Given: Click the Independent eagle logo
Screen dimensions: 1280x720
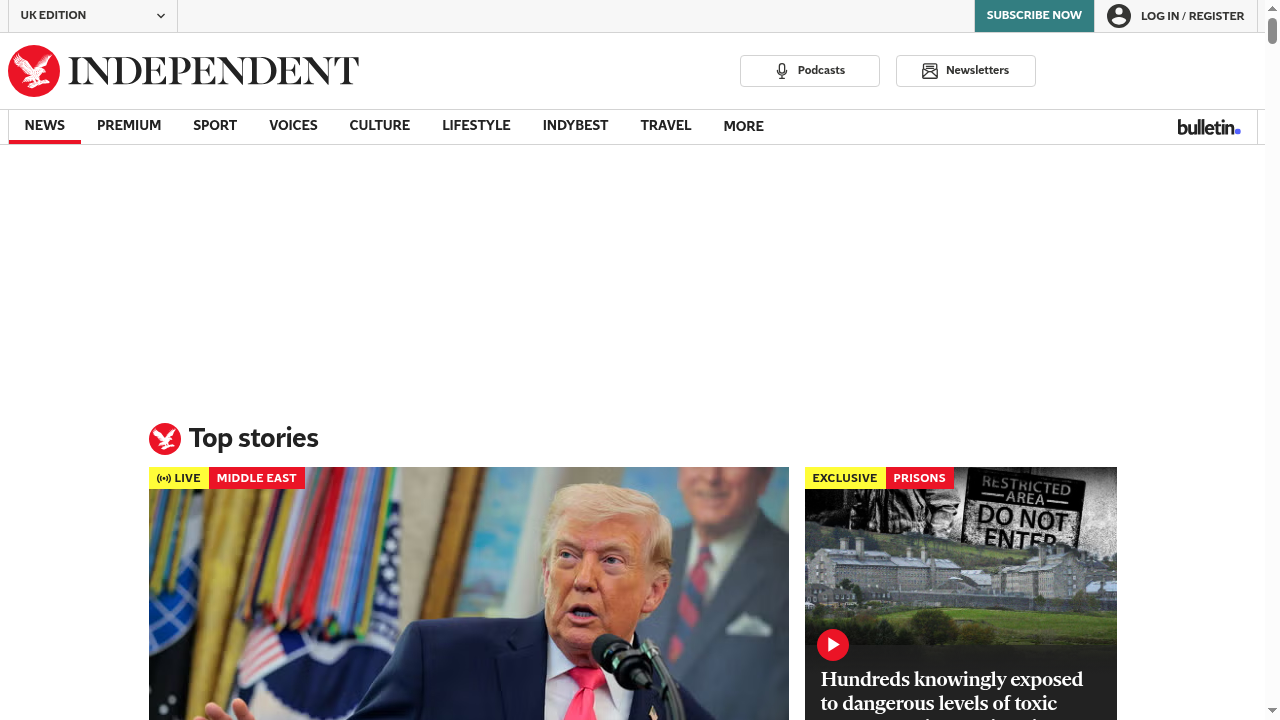Looking at the screenshot, I should coord(34,70).
